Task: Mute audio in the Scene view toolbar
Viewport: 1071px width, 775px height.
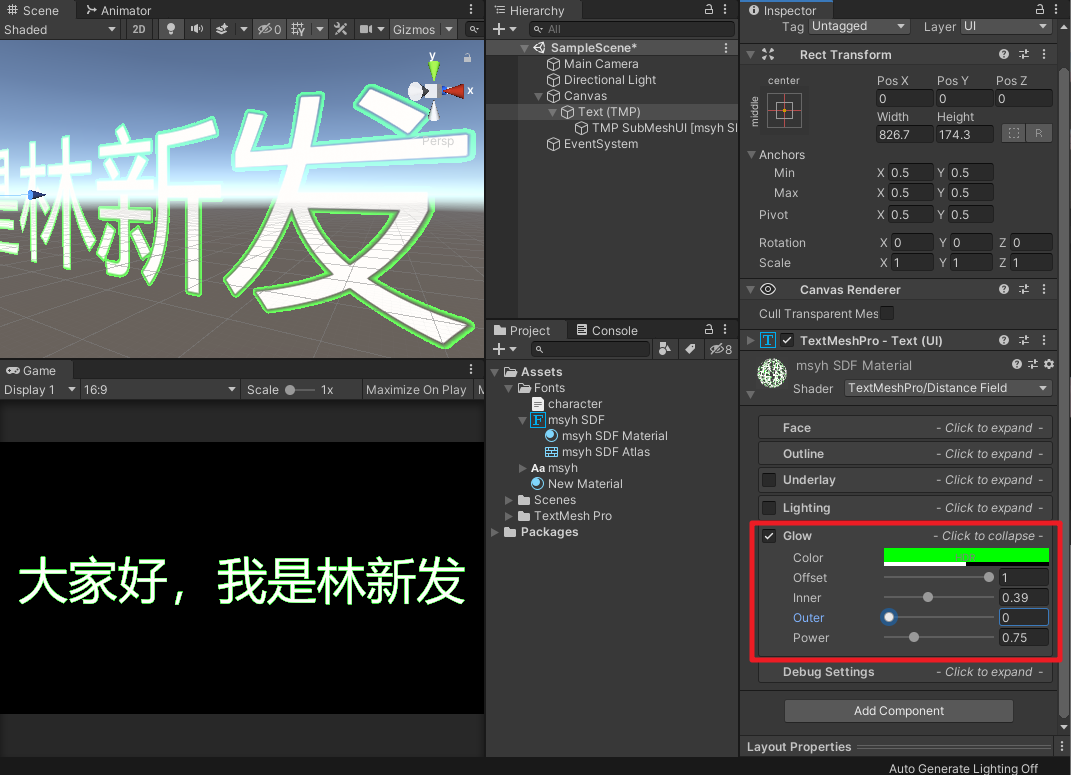Action: (197, 29)
